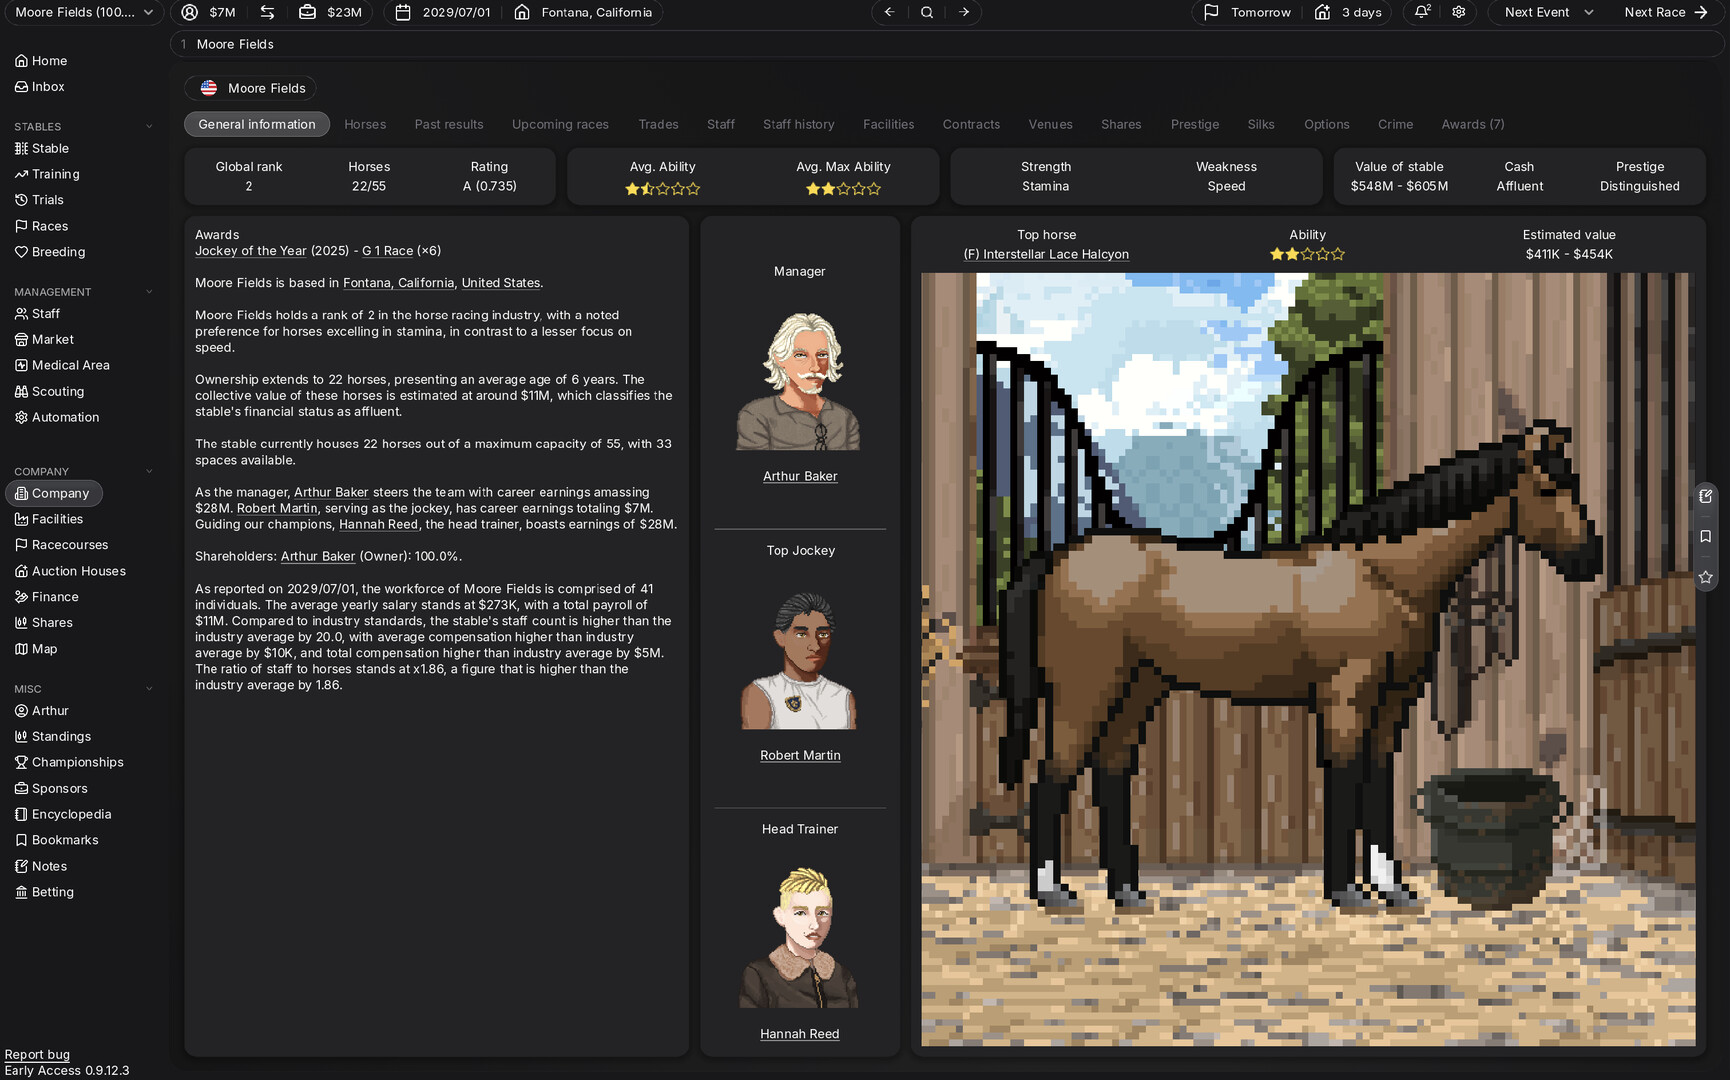Viewport: 1730px width, 1080px height.
Task: Open the Facilities tab
Action: 889,124
